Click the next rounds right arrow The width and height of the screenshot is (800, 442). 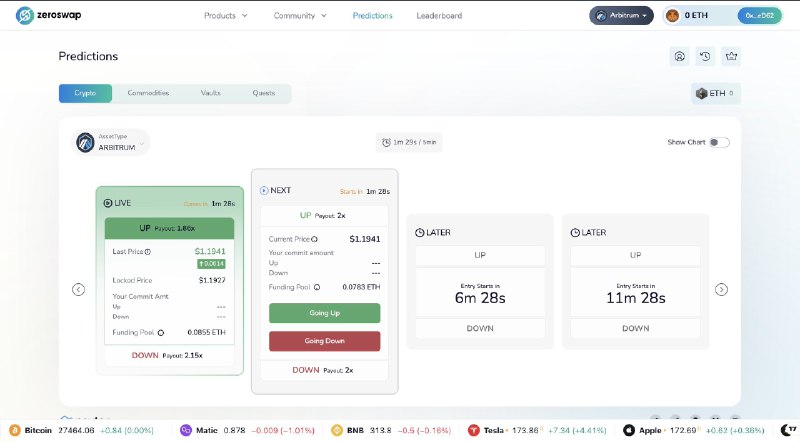click(x=721, y=289)
